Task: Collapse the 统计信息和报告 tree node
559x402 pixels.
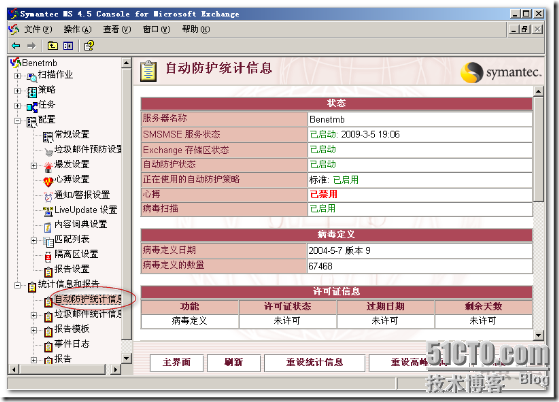Action: [17, 285]
